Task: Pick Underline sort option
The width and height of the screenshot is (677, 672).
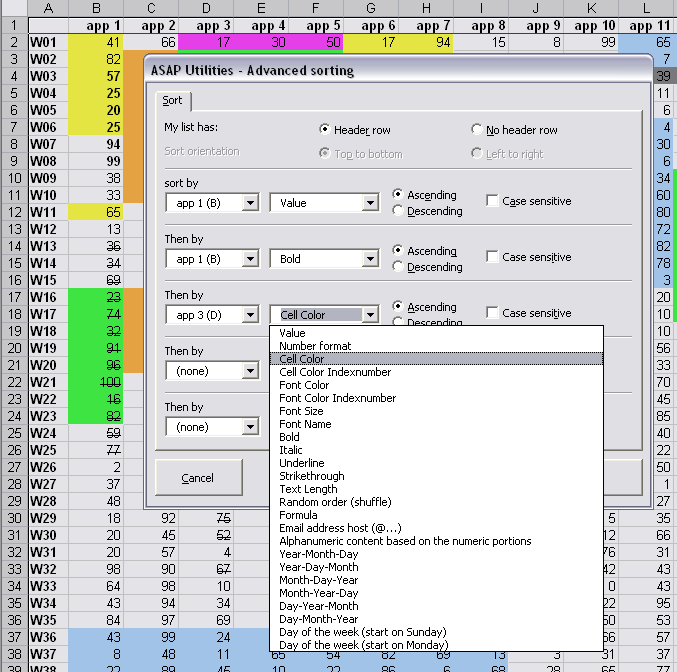Action: click(x=436, y=463)
